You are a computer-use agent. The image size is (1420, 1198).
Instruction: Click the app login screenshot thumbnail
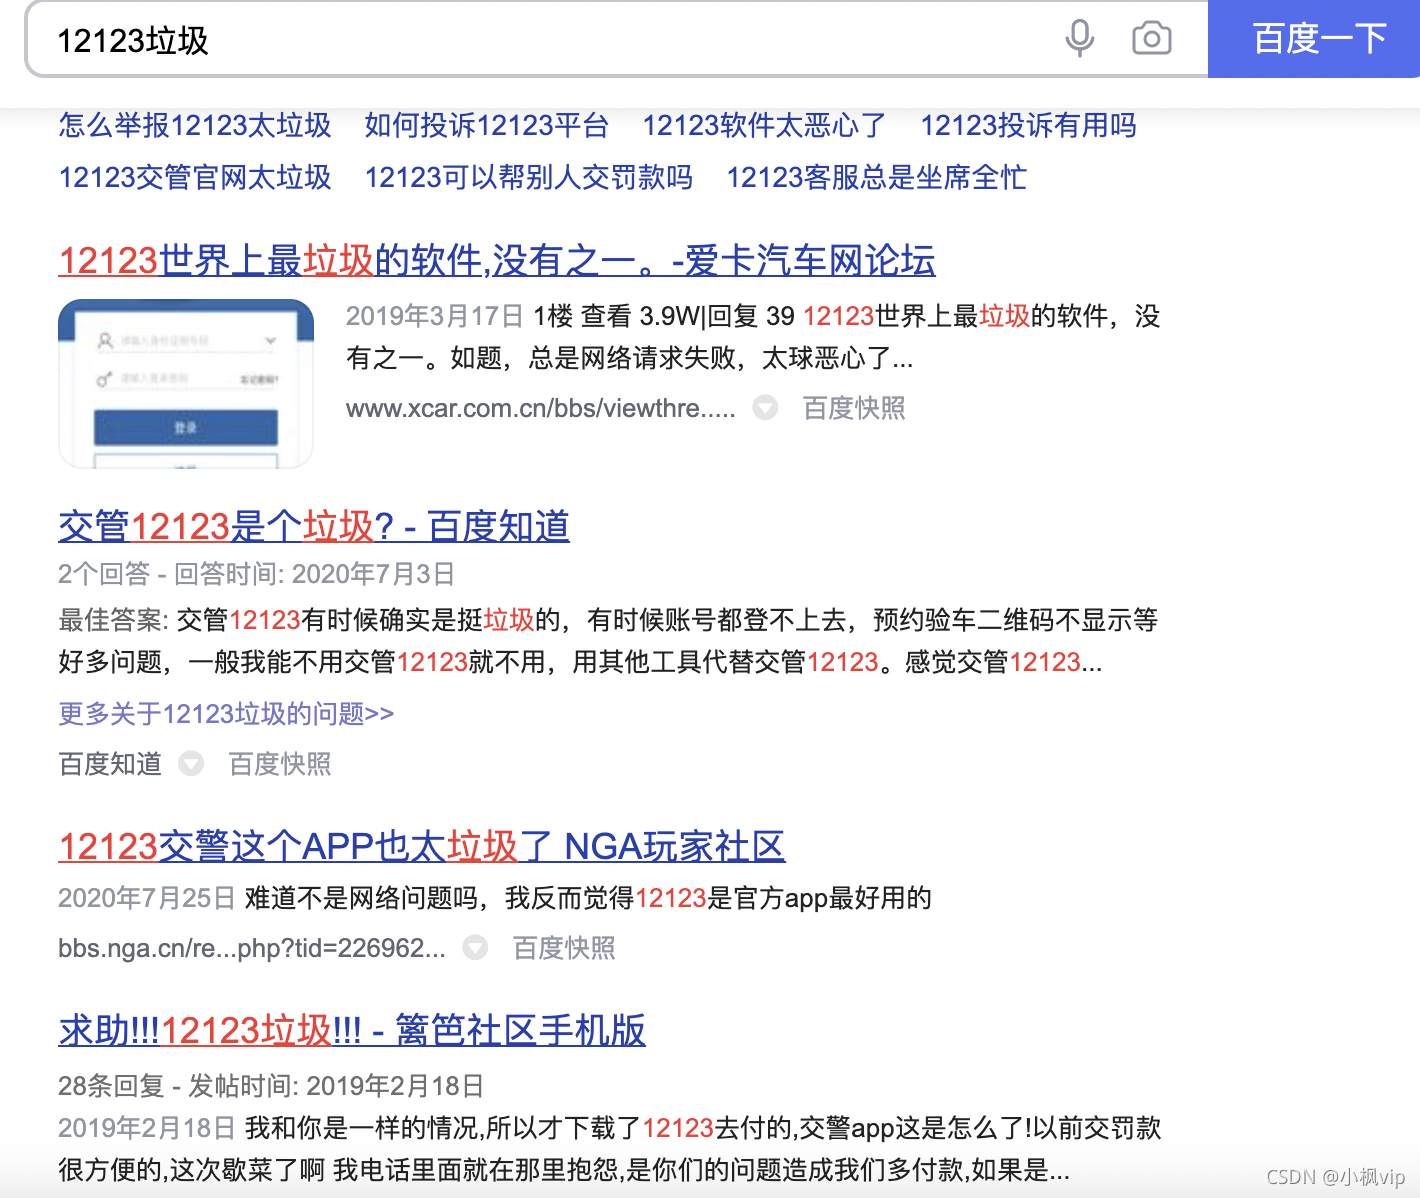pos(185,383)
